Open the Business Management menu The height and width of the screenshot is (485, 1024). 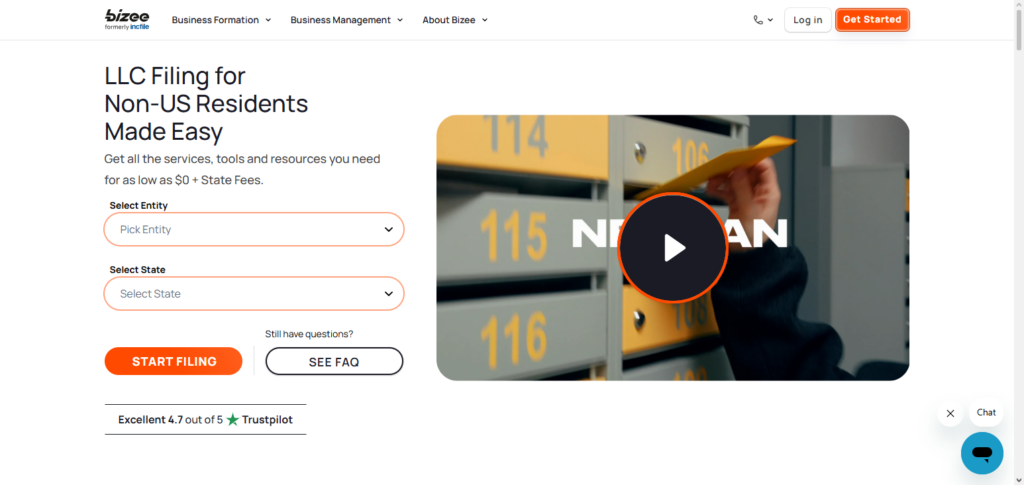point(346,20)
